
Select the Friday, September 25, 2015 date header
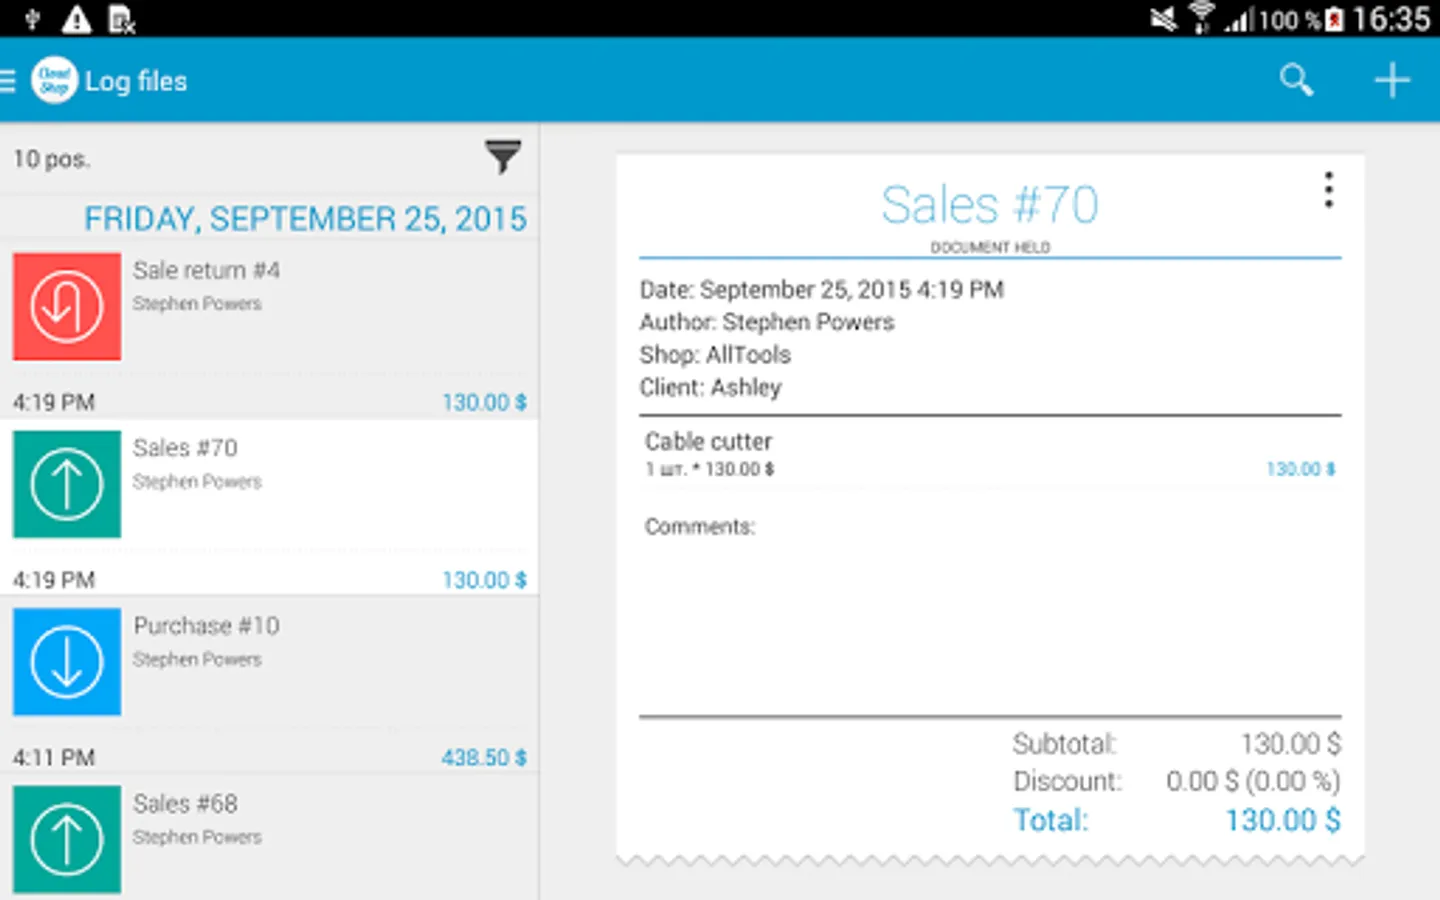point(305,219)
